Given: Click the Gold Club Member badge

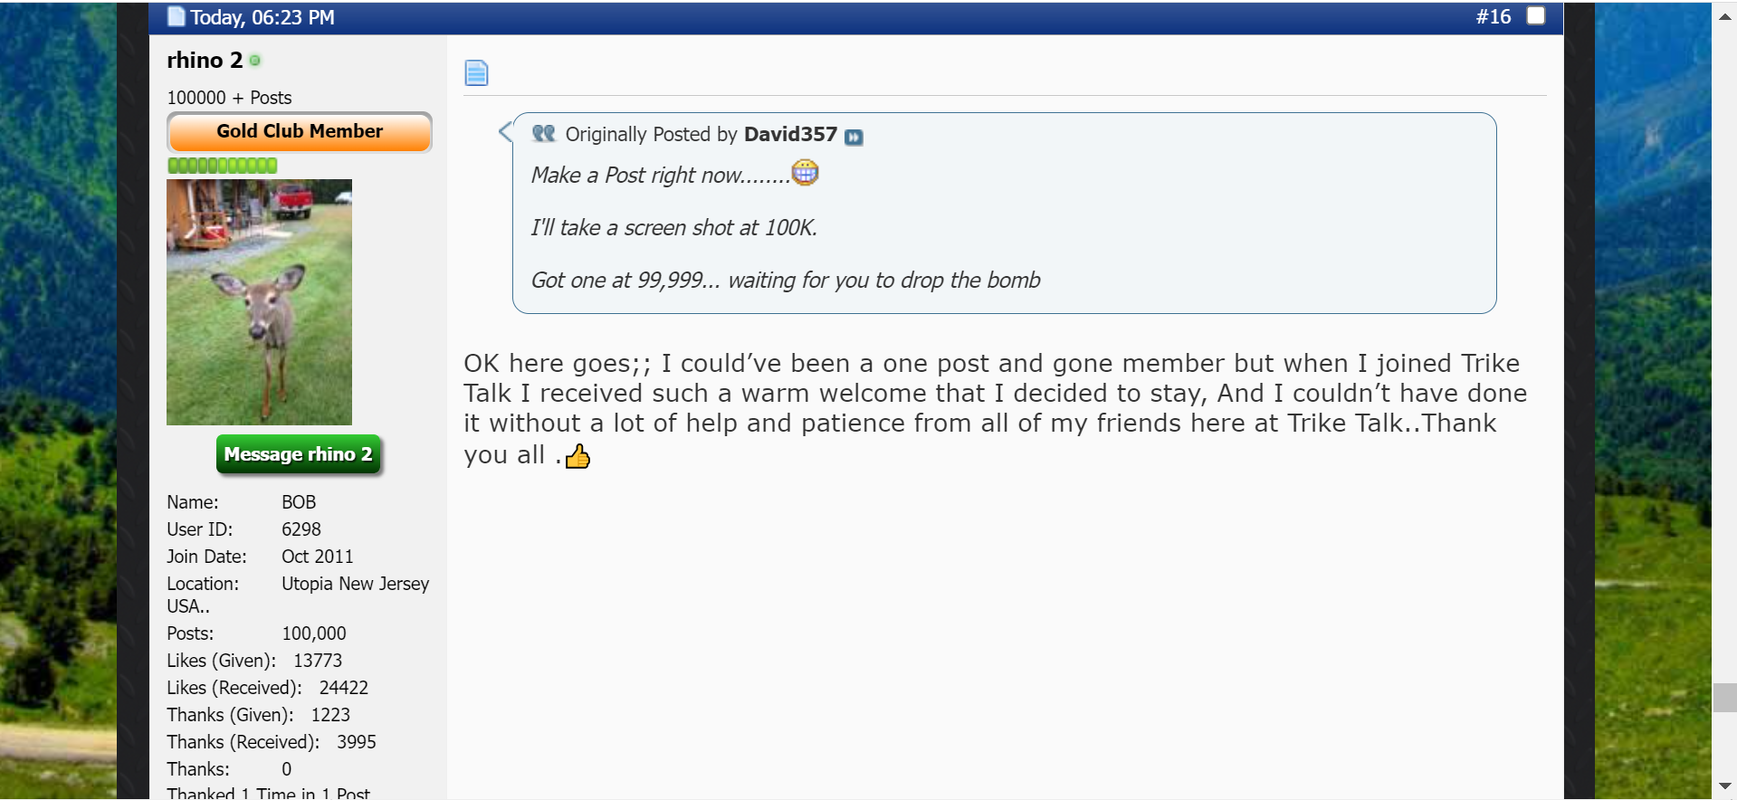Looking at the screenshot, I should click(299, 132).
